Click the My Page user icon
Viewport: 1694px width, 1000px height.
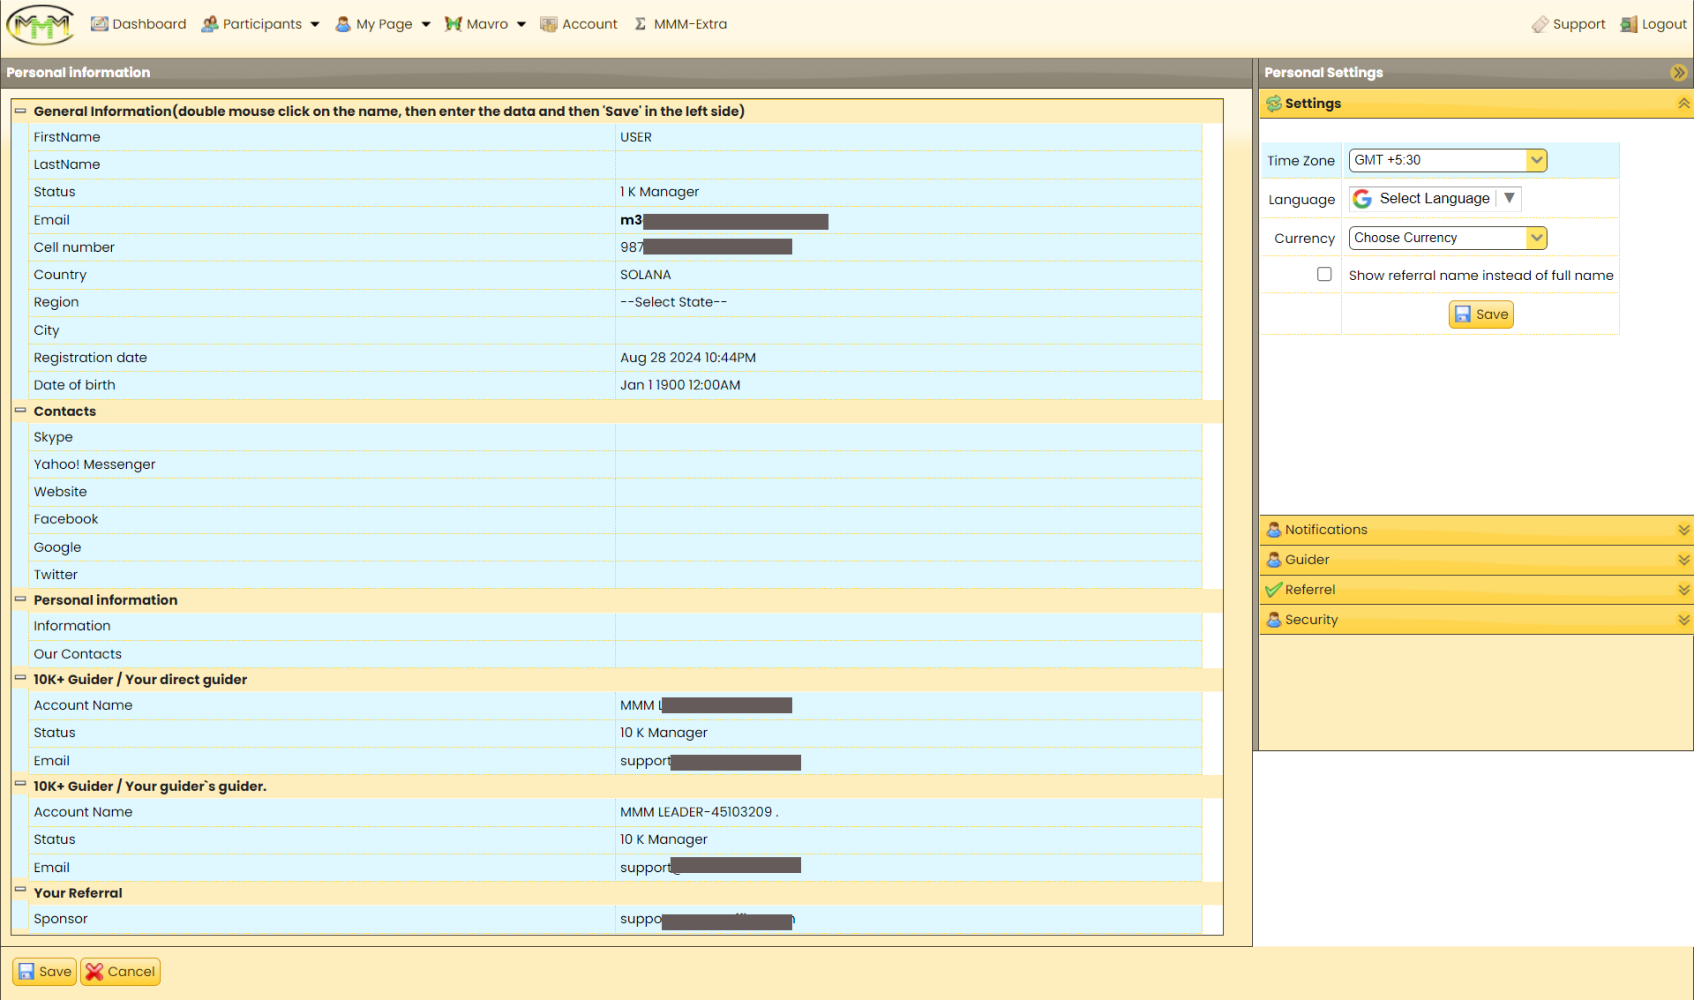[343, 24]
